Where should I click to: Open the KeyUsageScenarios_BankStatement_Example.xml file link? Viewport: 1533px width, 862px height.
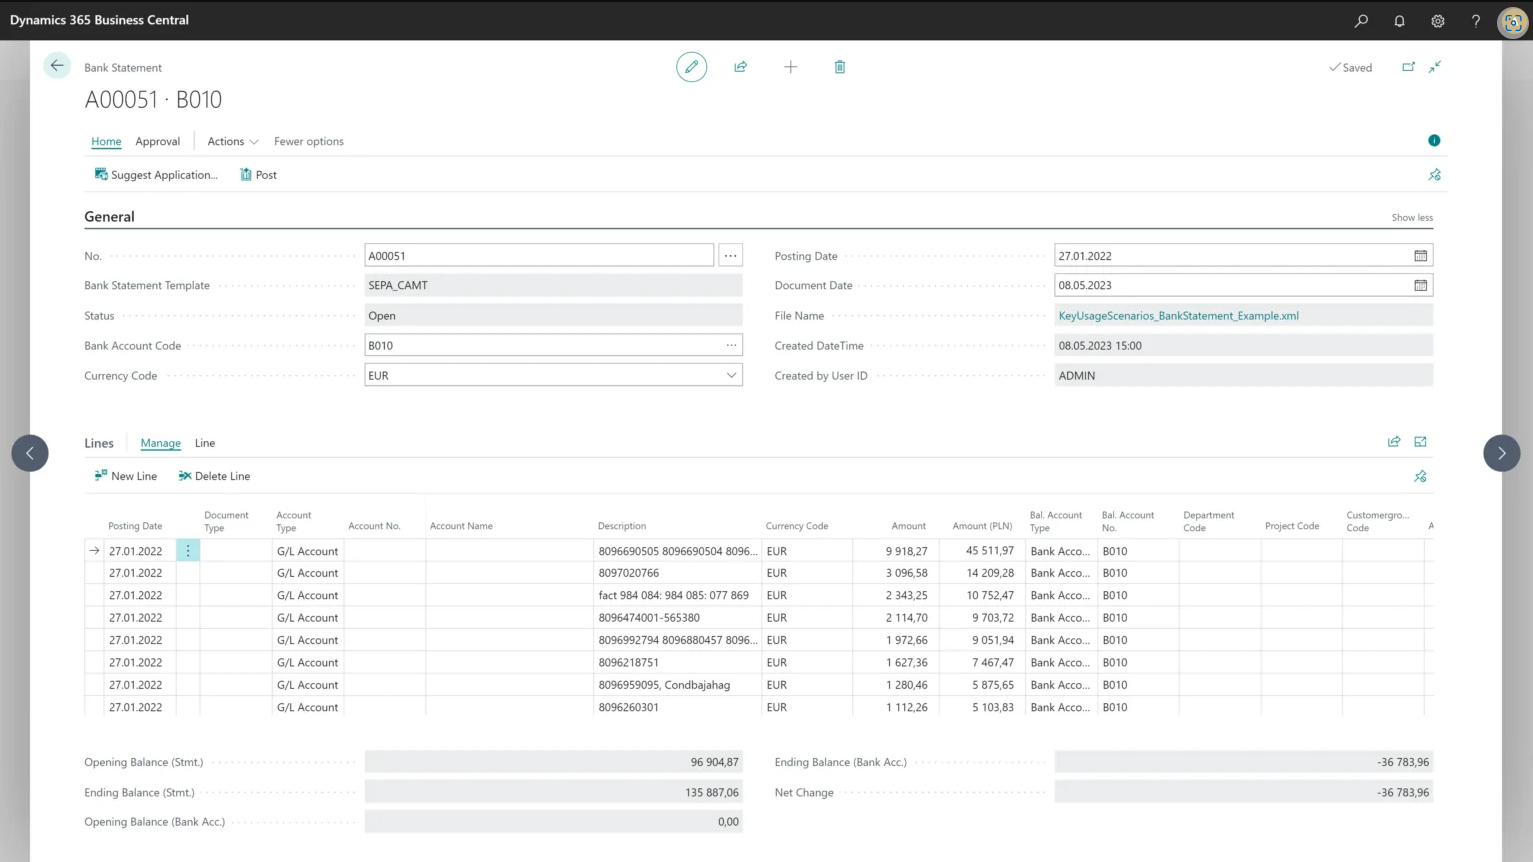pos(1178,316)
